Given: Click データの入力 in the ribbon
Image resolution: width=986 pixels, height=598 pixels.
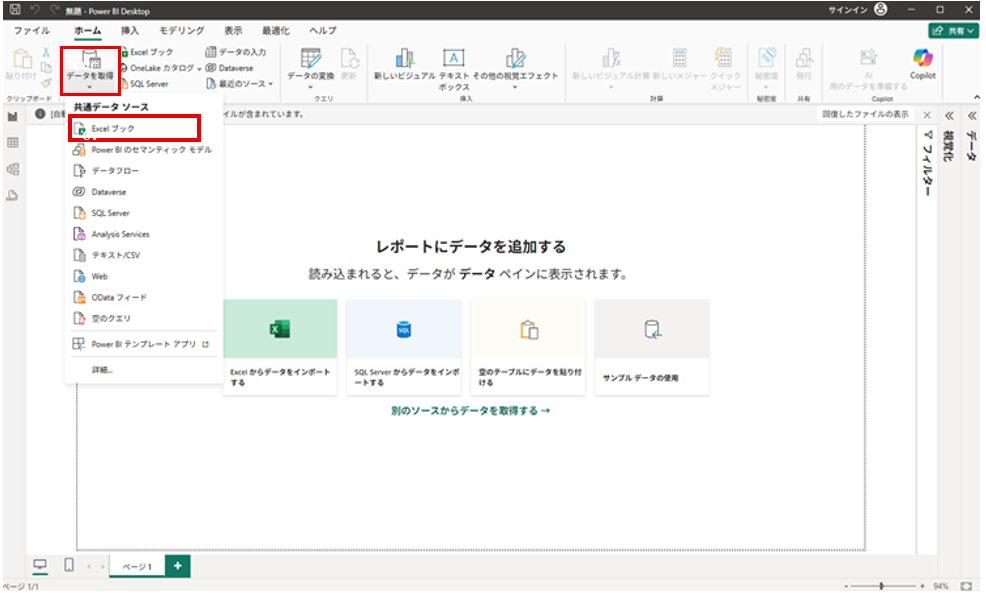Looking at the screenshot, I should 236,52.
